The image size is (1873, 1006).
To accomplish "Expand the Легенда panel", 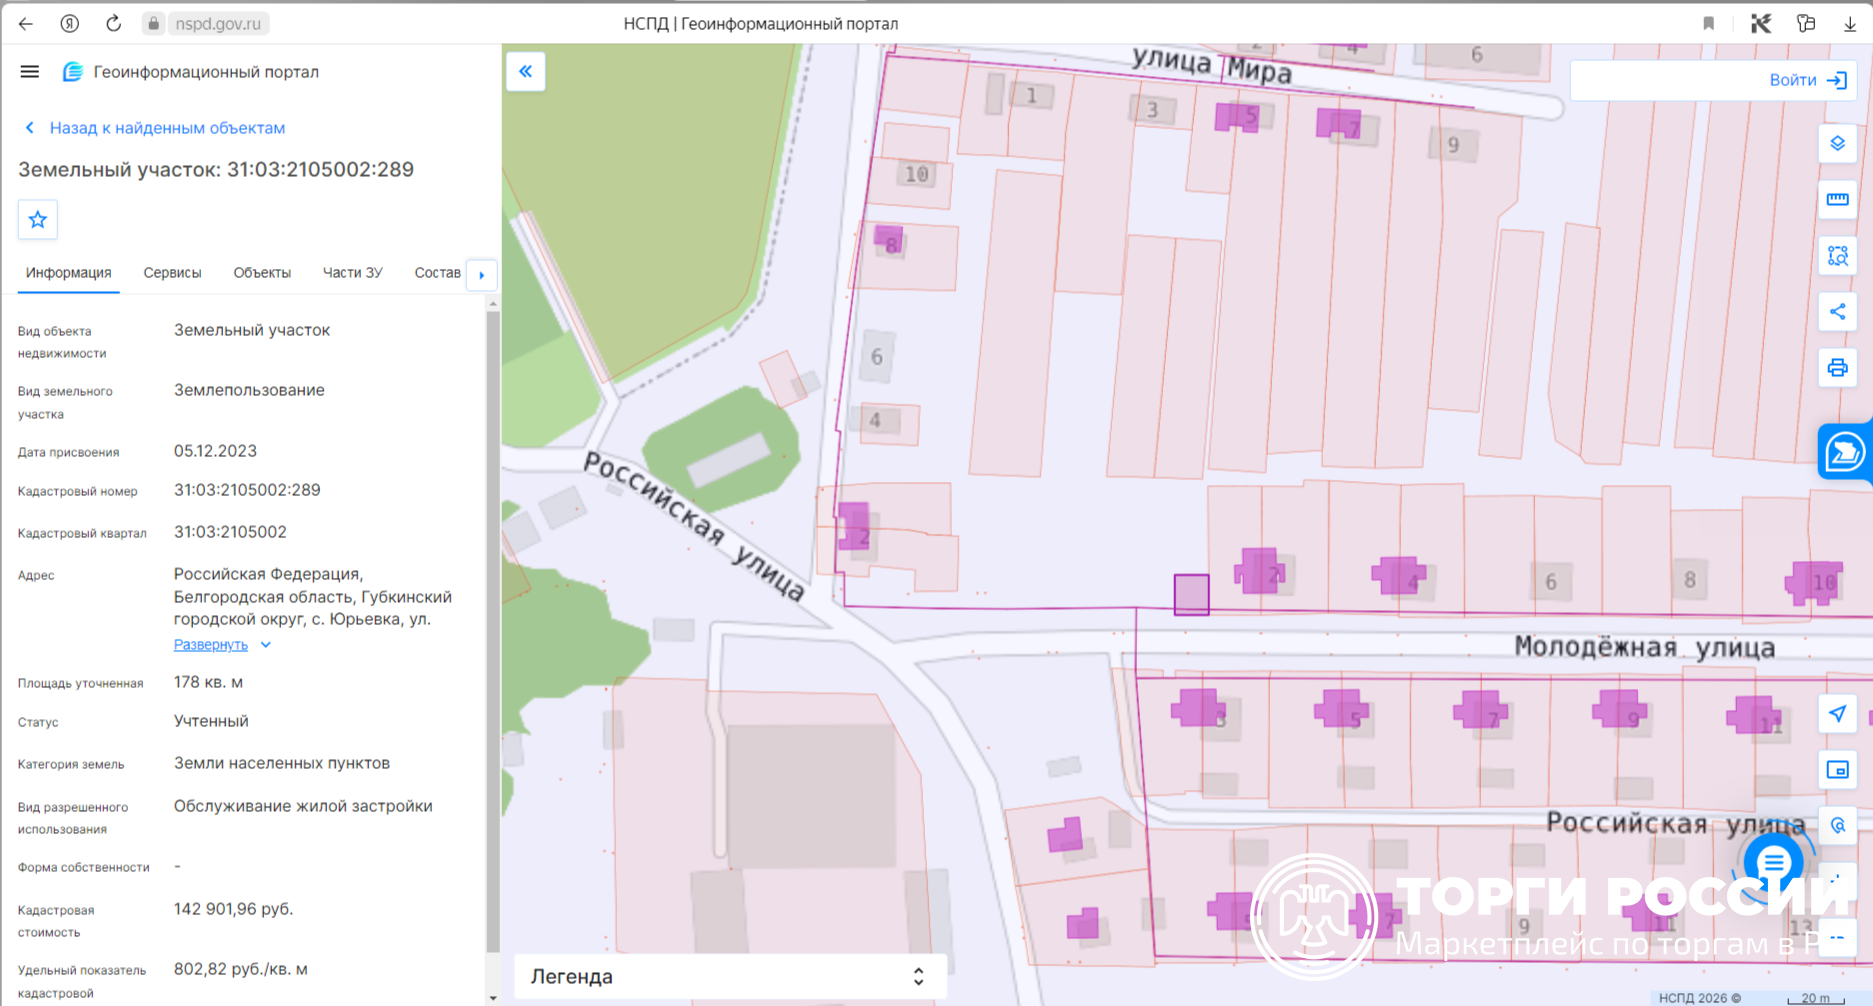I will [x=729, y=977].
